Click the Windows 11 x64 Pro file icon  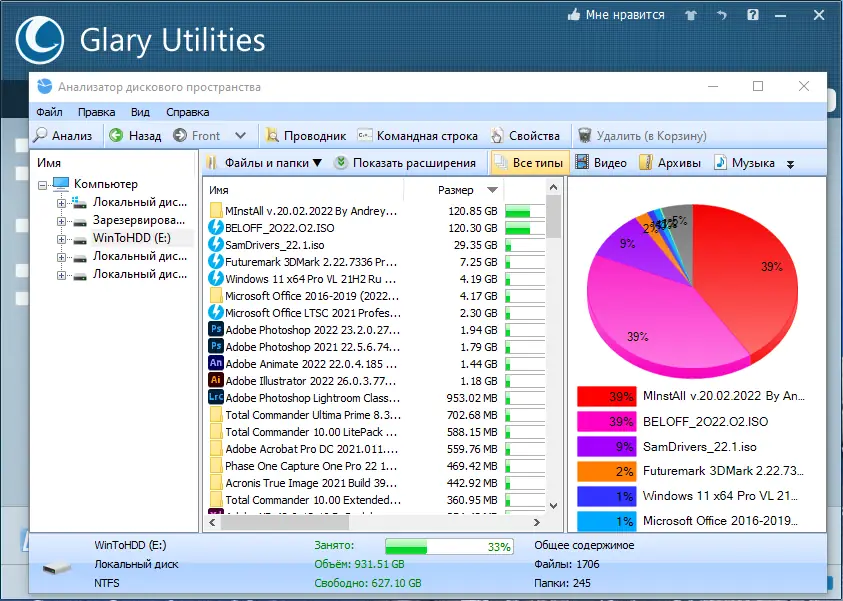tap(216, 279)
